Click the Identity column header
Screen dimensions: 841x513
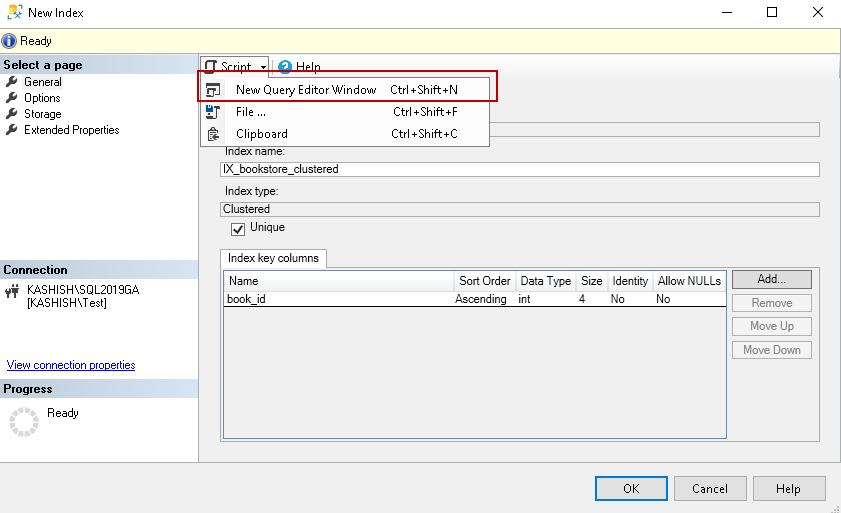630,281
